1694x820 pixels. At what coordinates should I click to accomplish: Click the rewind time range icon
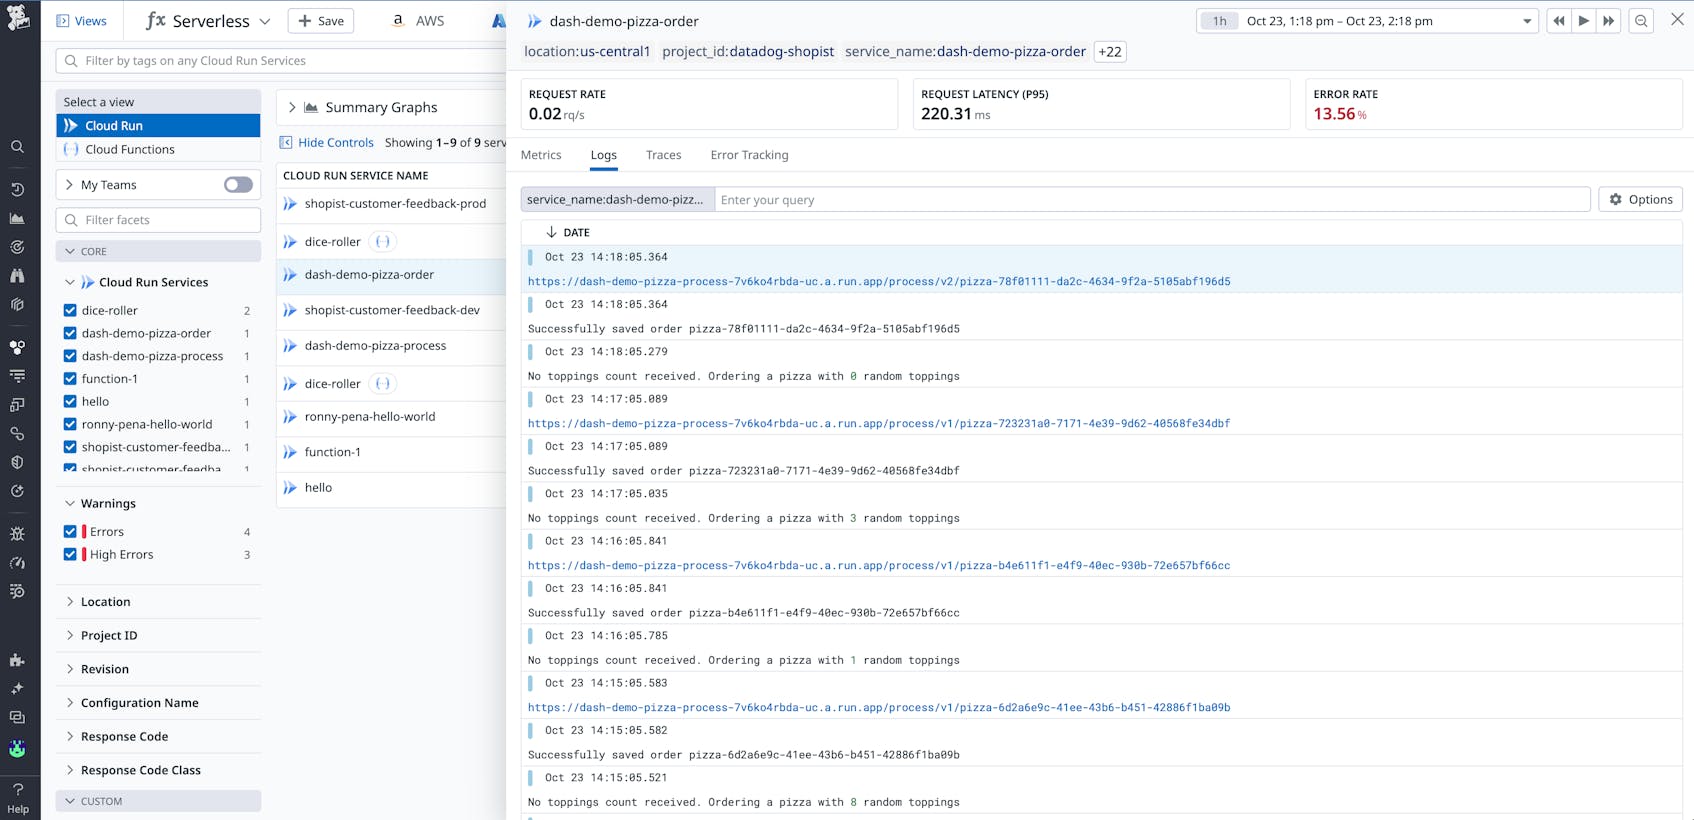pyautogui.click(x=1558, y=21)
